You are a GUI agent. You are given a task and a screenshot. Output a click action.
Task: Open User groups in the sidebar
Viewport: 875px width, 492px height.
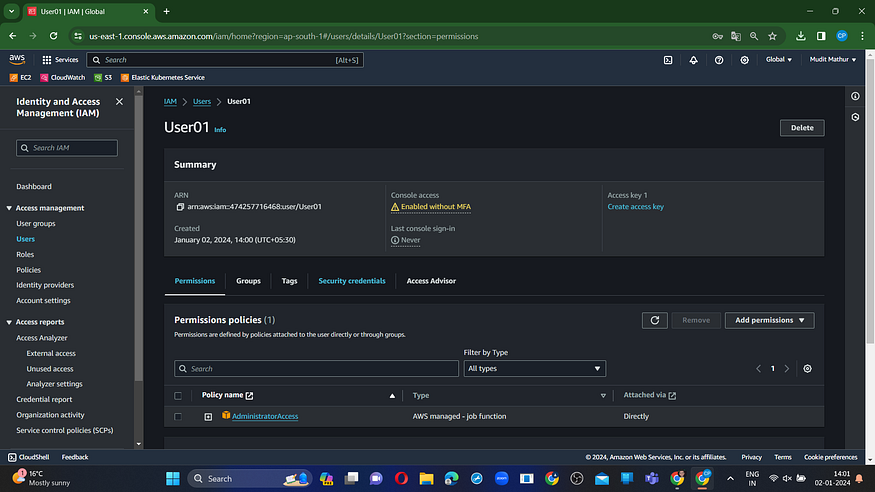(x=36, y=224)
